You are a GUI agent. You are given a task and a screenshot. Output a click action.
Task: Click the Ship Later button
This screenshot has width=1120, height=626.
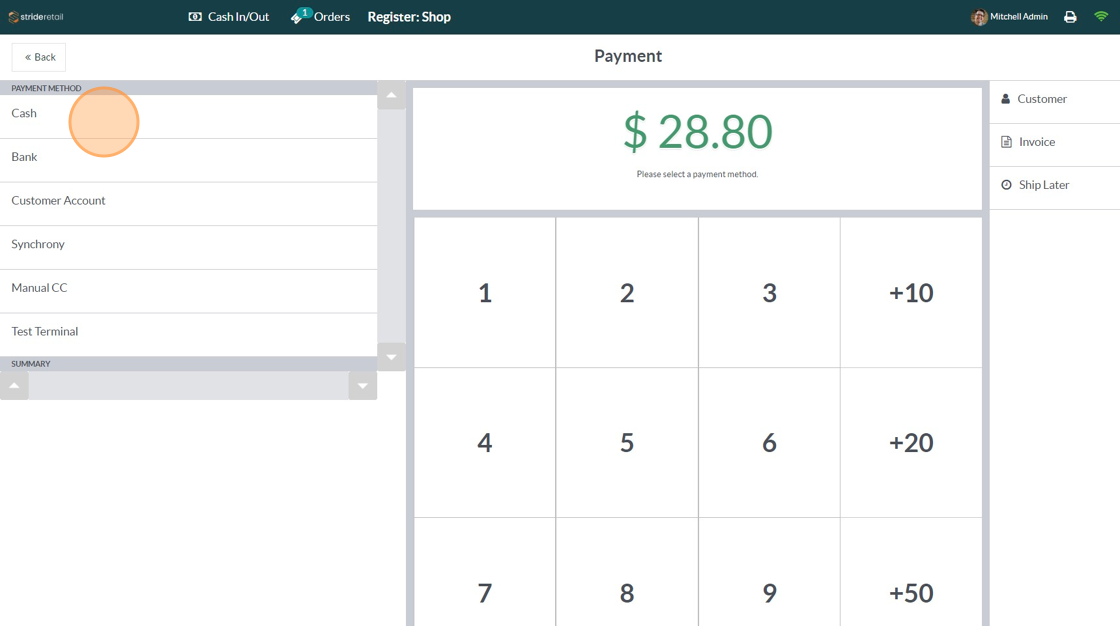(x=1055, y=188)
